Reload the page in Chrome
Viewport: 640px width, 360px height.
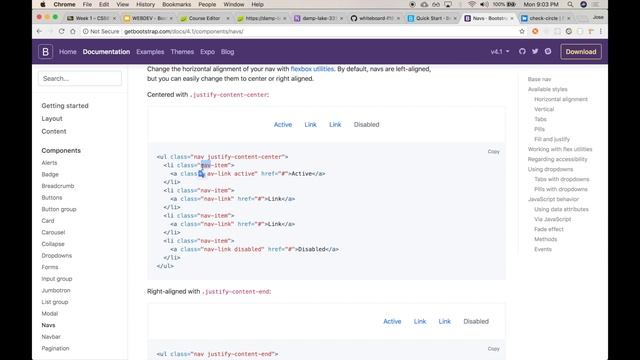pos(61,31)
